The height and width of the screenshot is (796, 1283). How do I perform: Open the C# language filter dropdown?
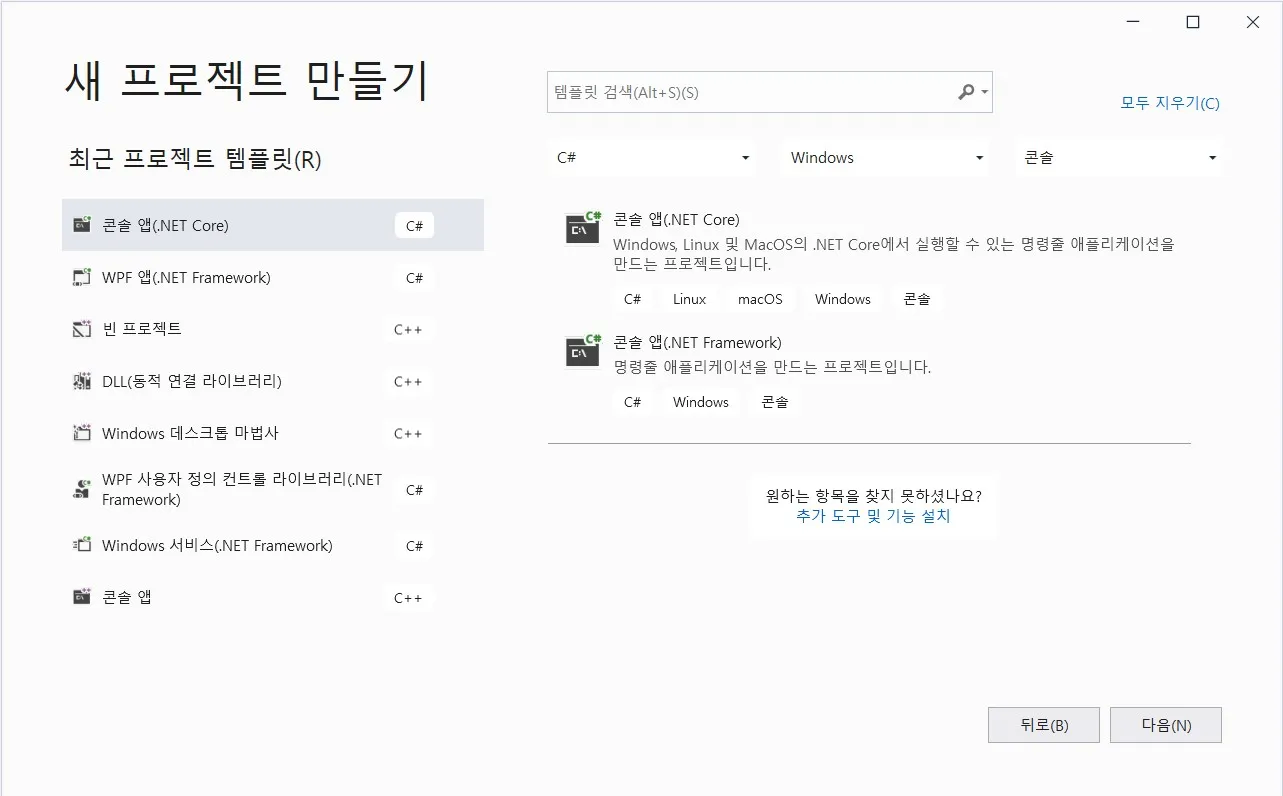click(653, 157)
